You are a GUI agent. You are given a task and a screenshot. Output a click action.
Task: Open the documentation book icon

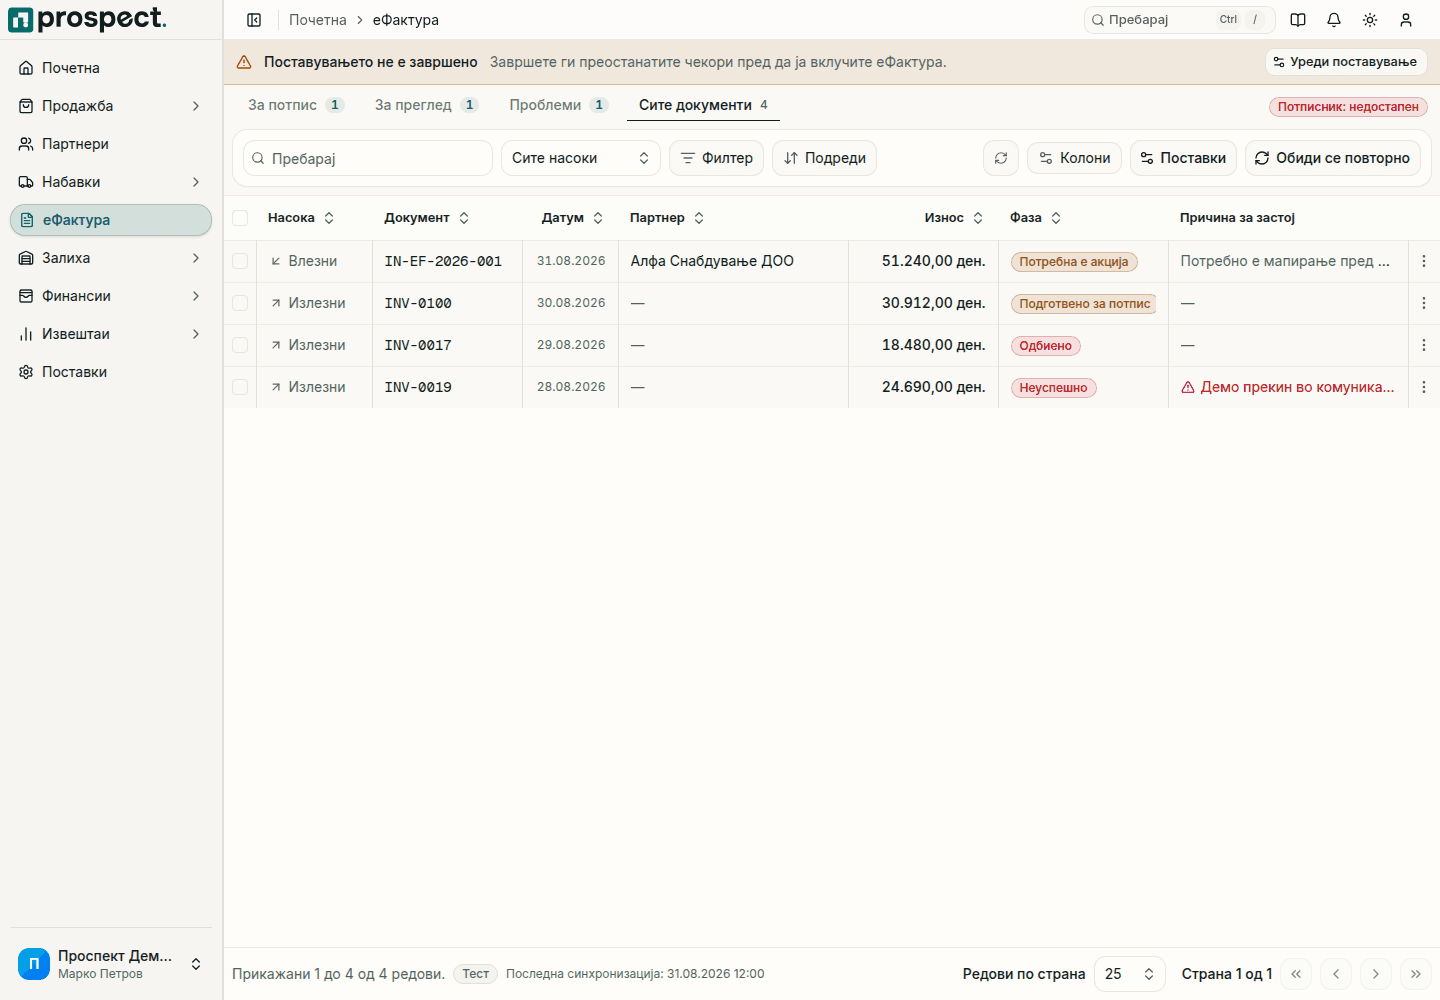tap(1298, 20)
